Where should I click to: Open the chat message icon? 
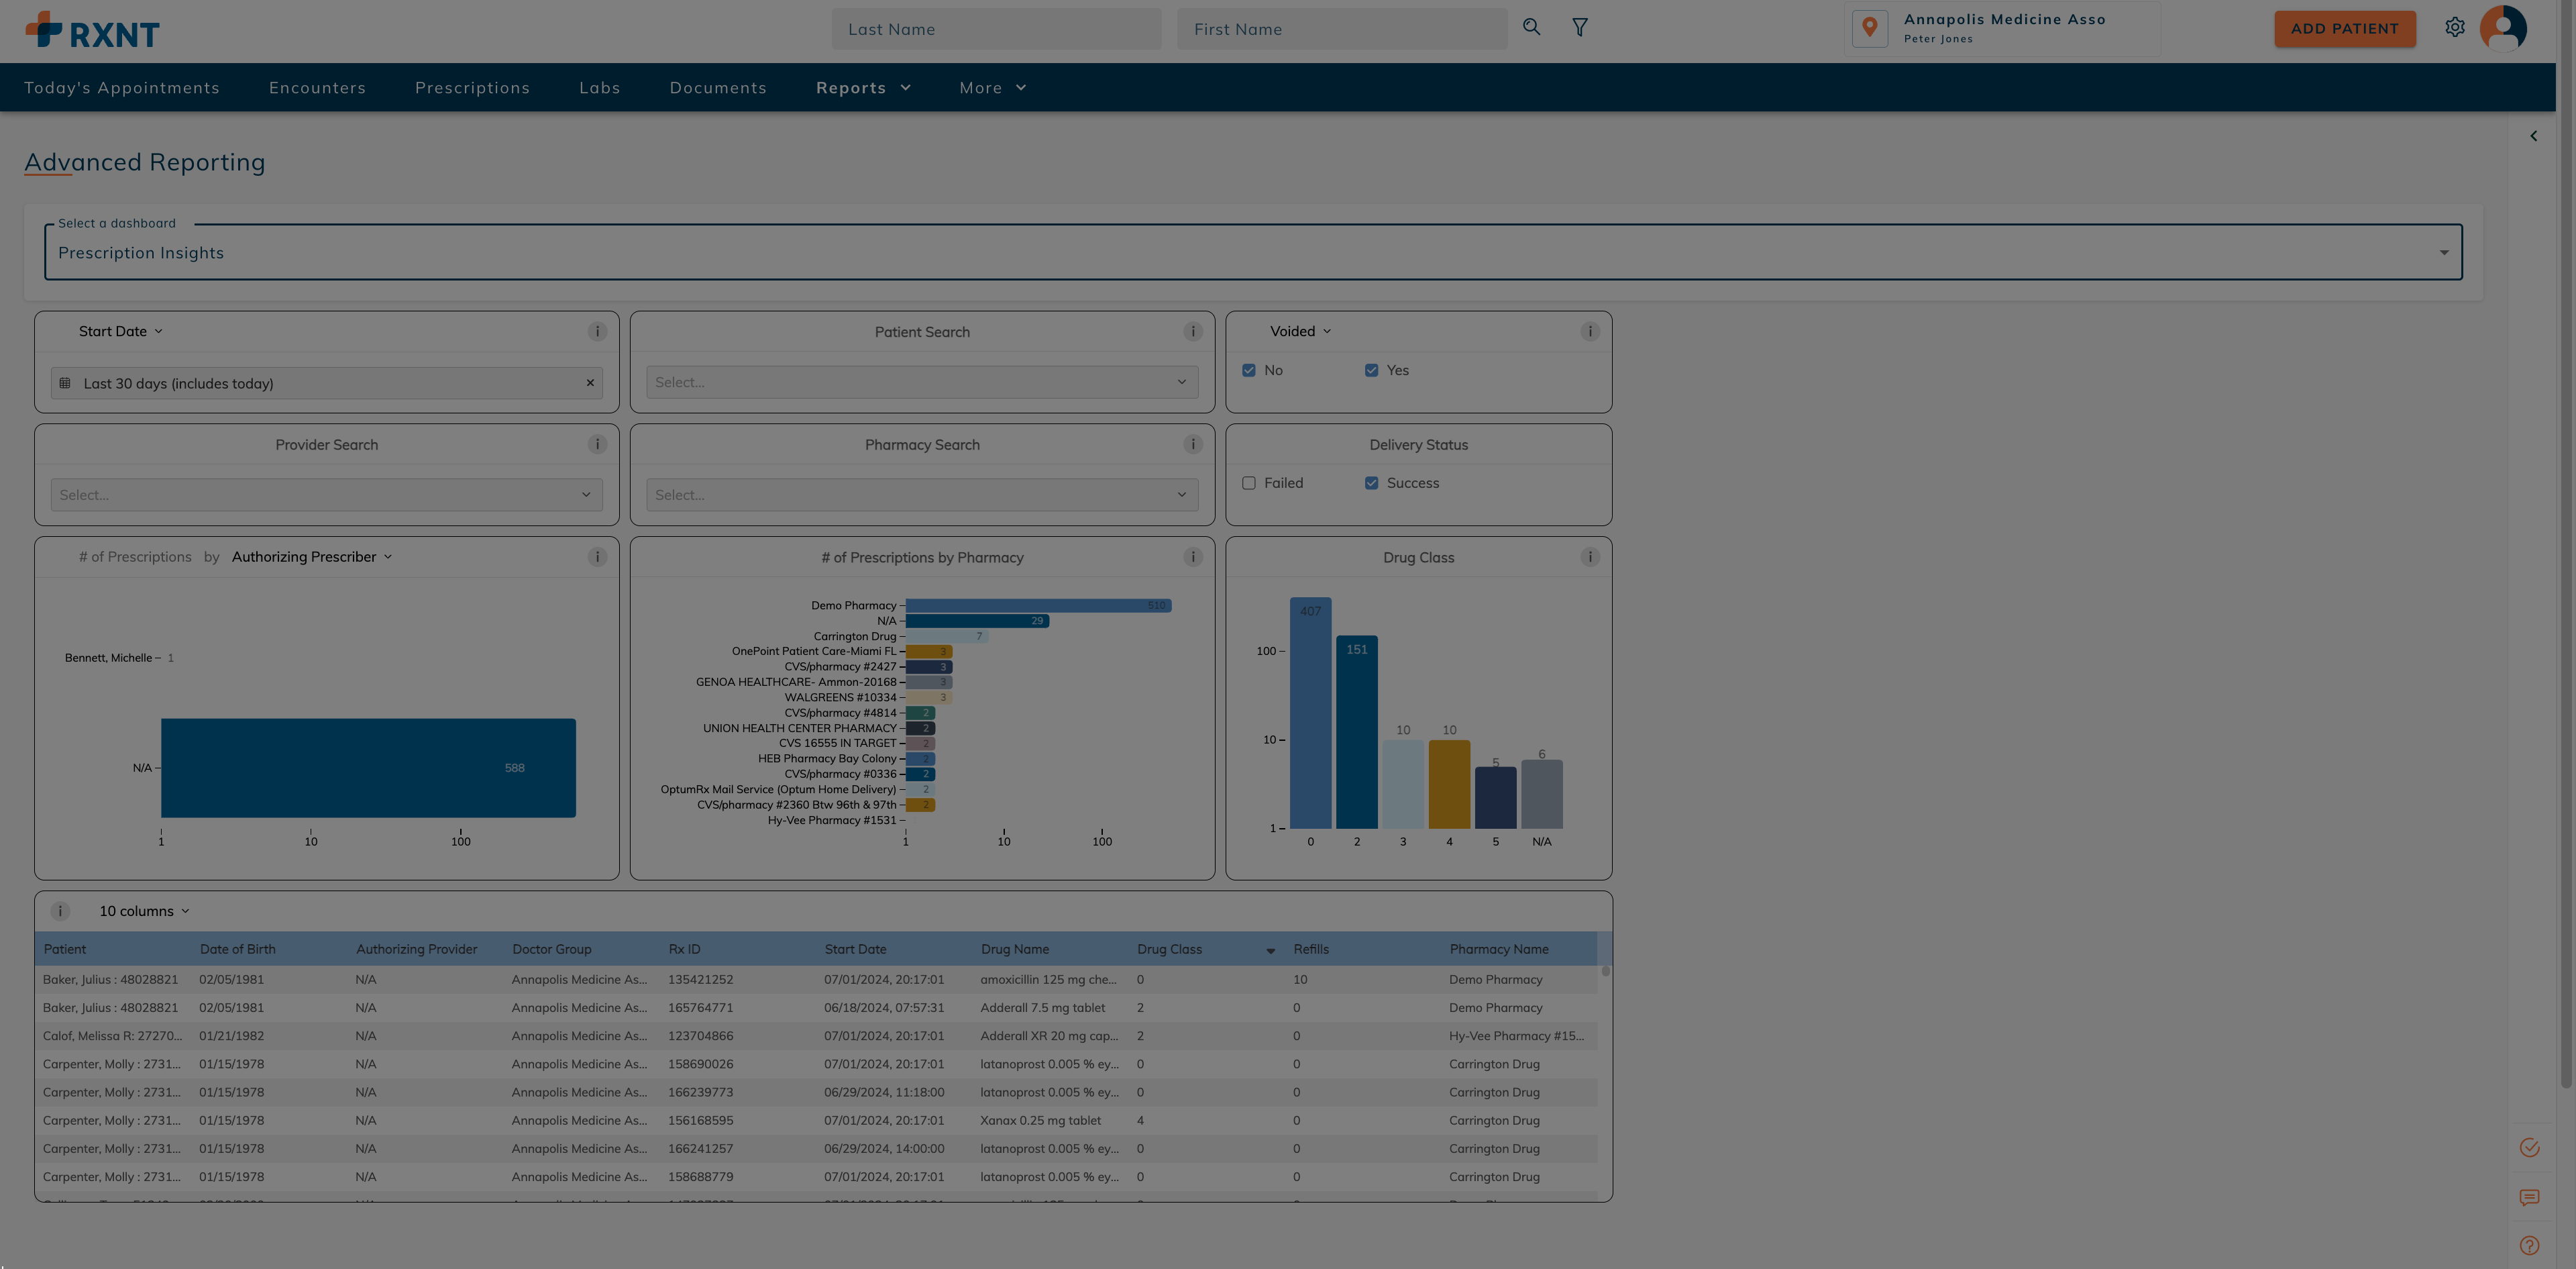tap(2529, 1197)
